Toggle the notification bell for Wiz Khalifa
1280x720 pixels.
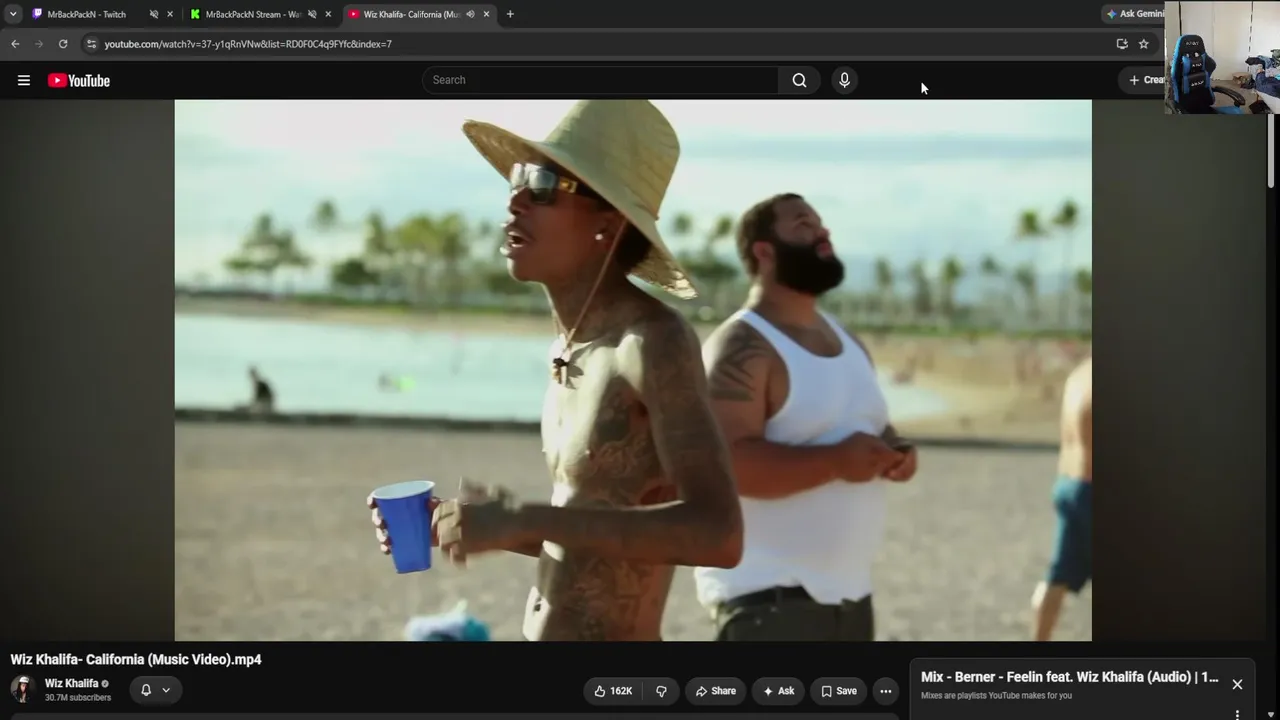point(146,690)
